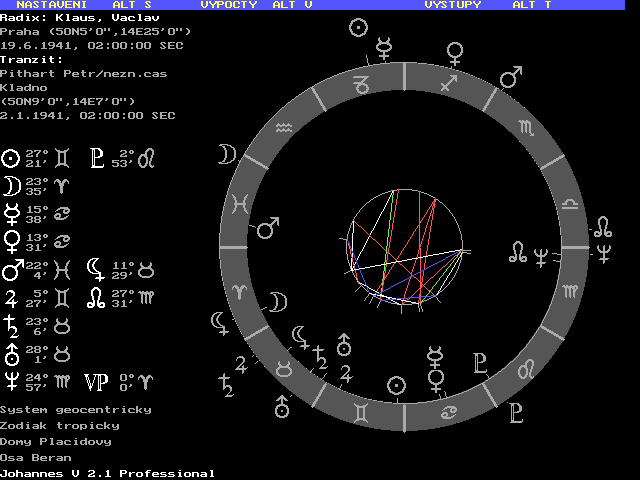Click the Mars glyph inside the ring near Pisces

tap(268, 227)
